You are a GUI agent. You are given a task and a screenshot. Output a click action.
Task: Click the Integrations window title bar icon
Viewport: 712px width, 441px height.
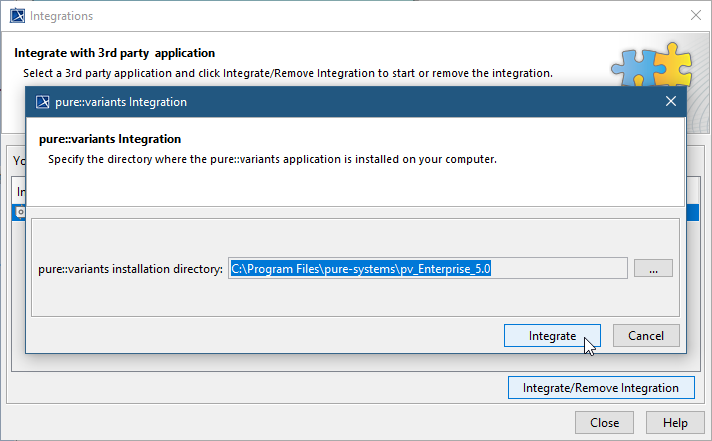(15, 16)
